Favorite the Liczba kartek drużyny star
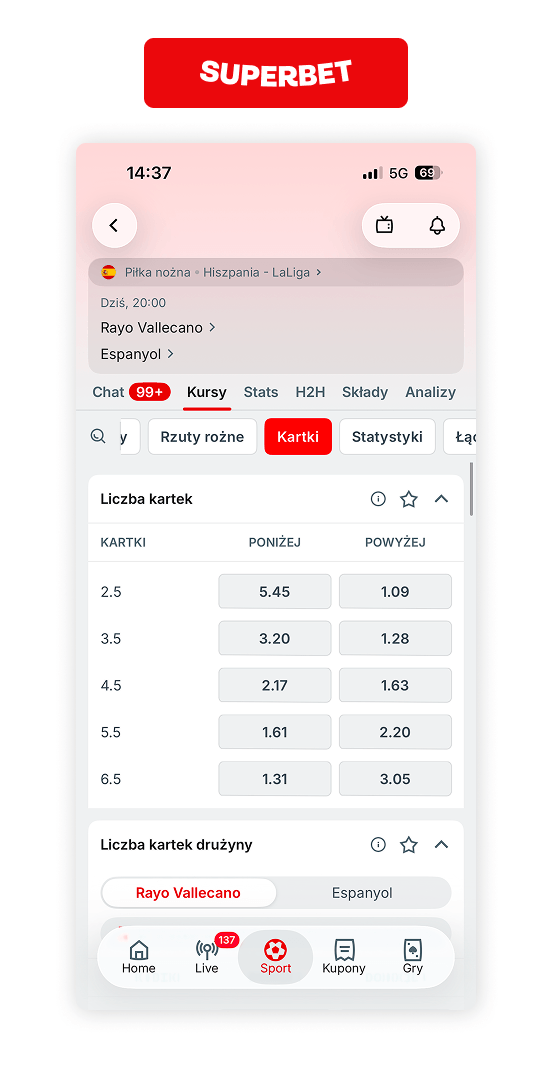552x1079 pixels. coord(409,844)
